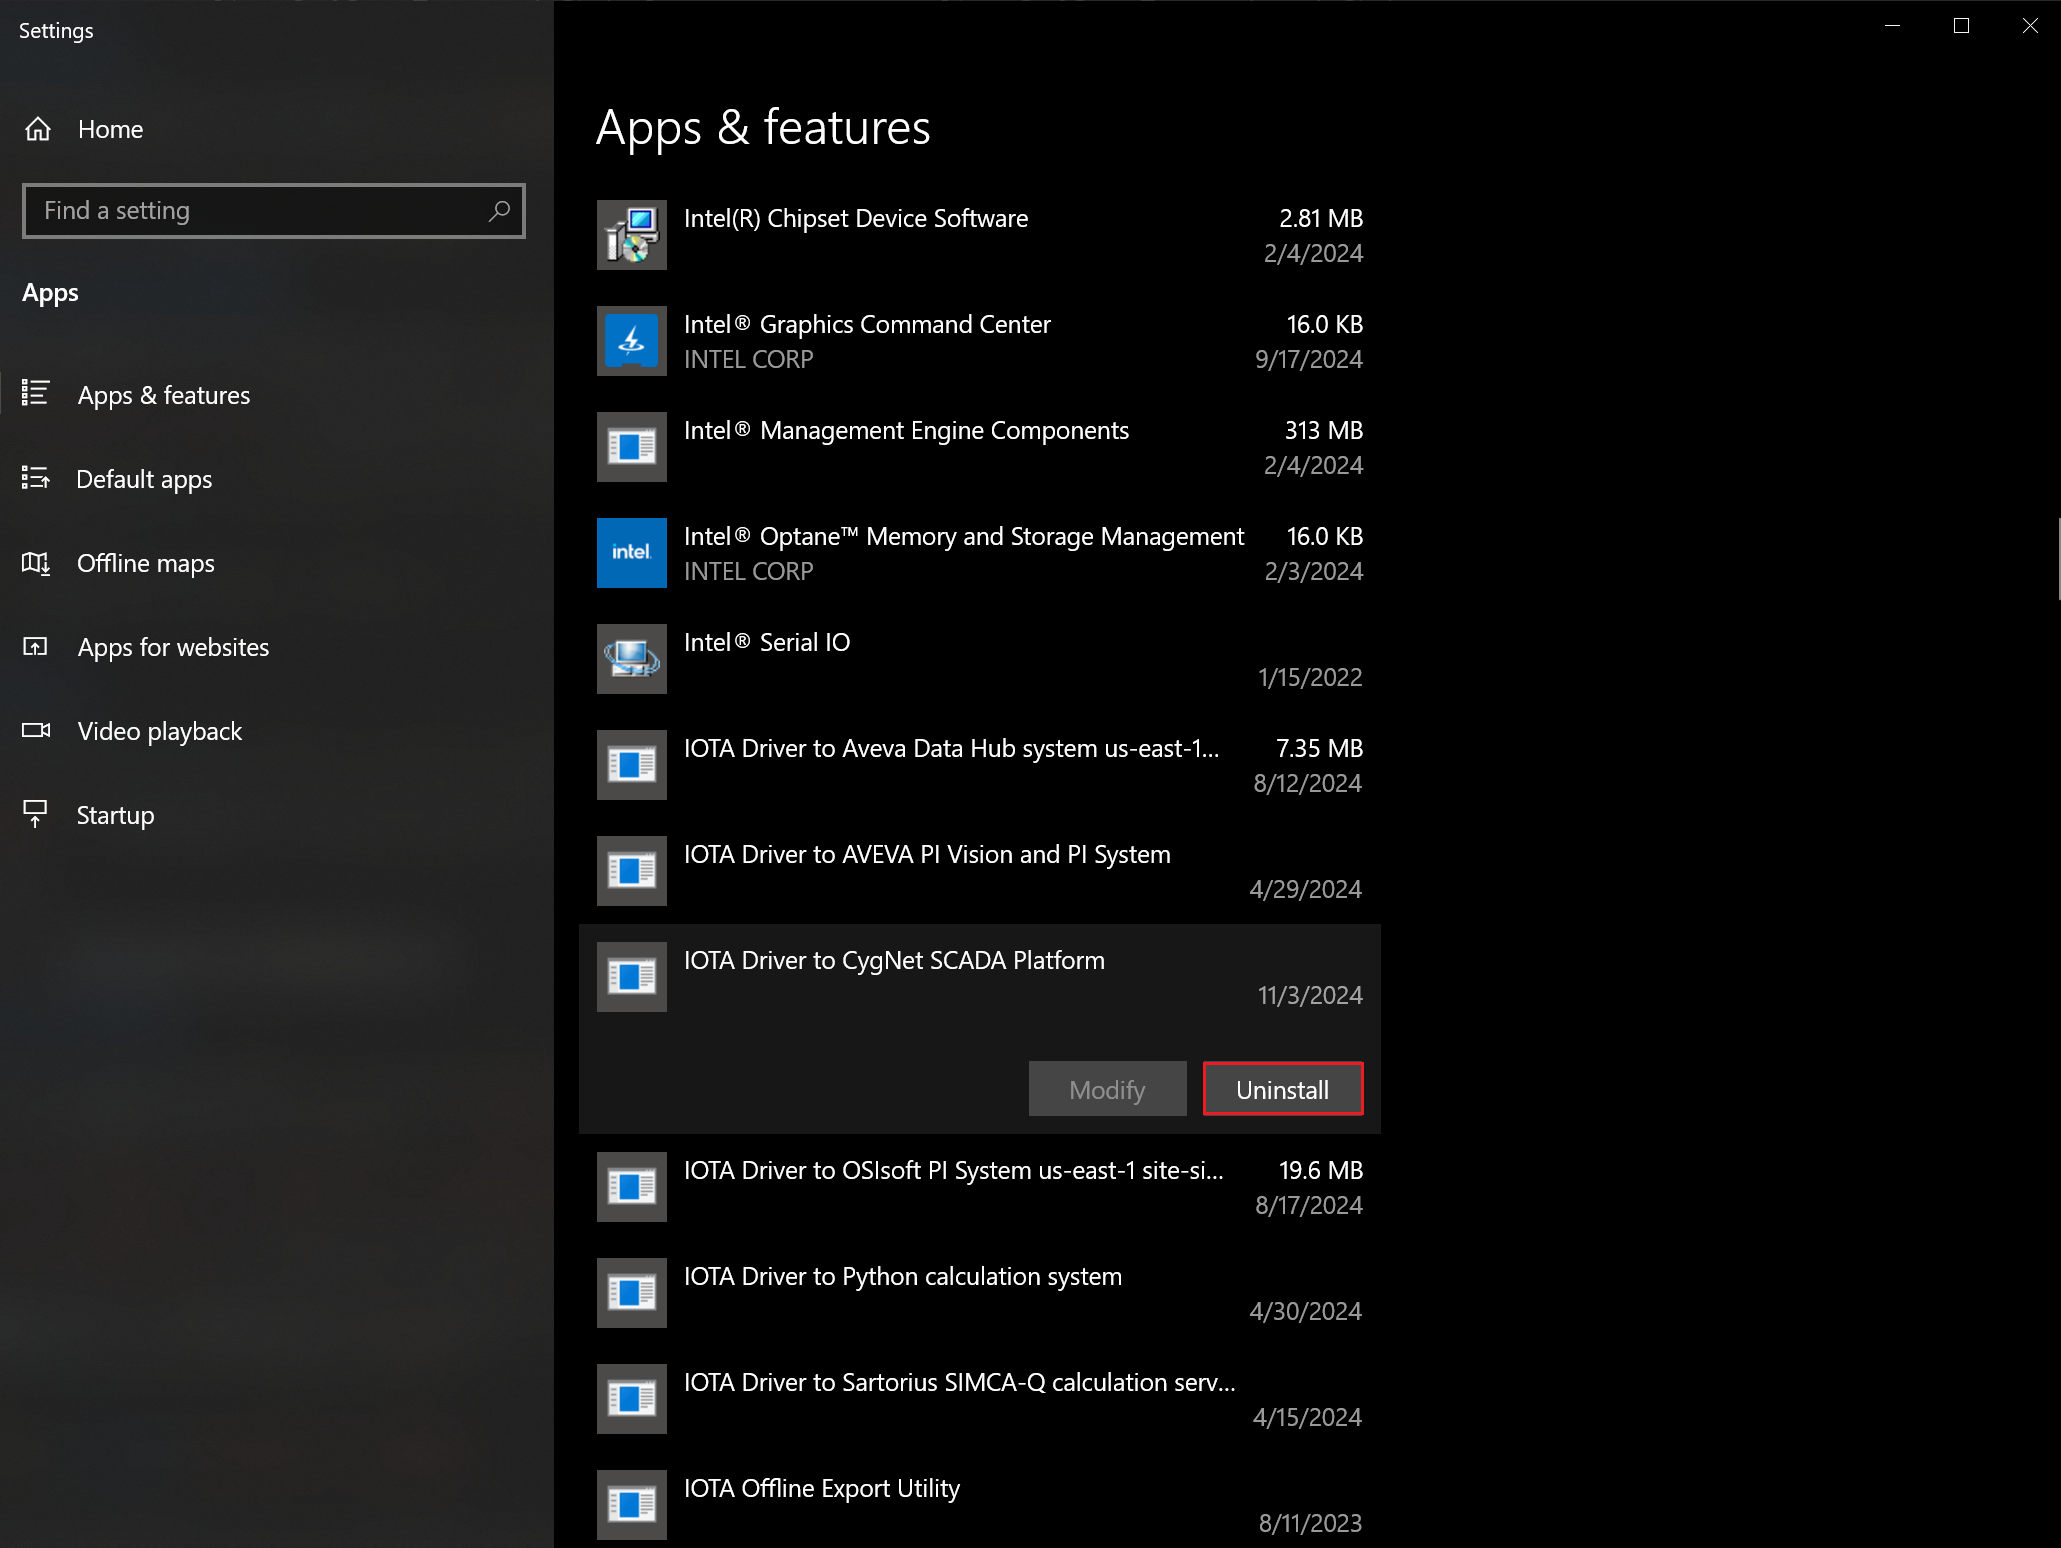Click the IOTA Offline Export Utility icon
This screenshot has width=2061, height=1548.
pos(632,1505)
